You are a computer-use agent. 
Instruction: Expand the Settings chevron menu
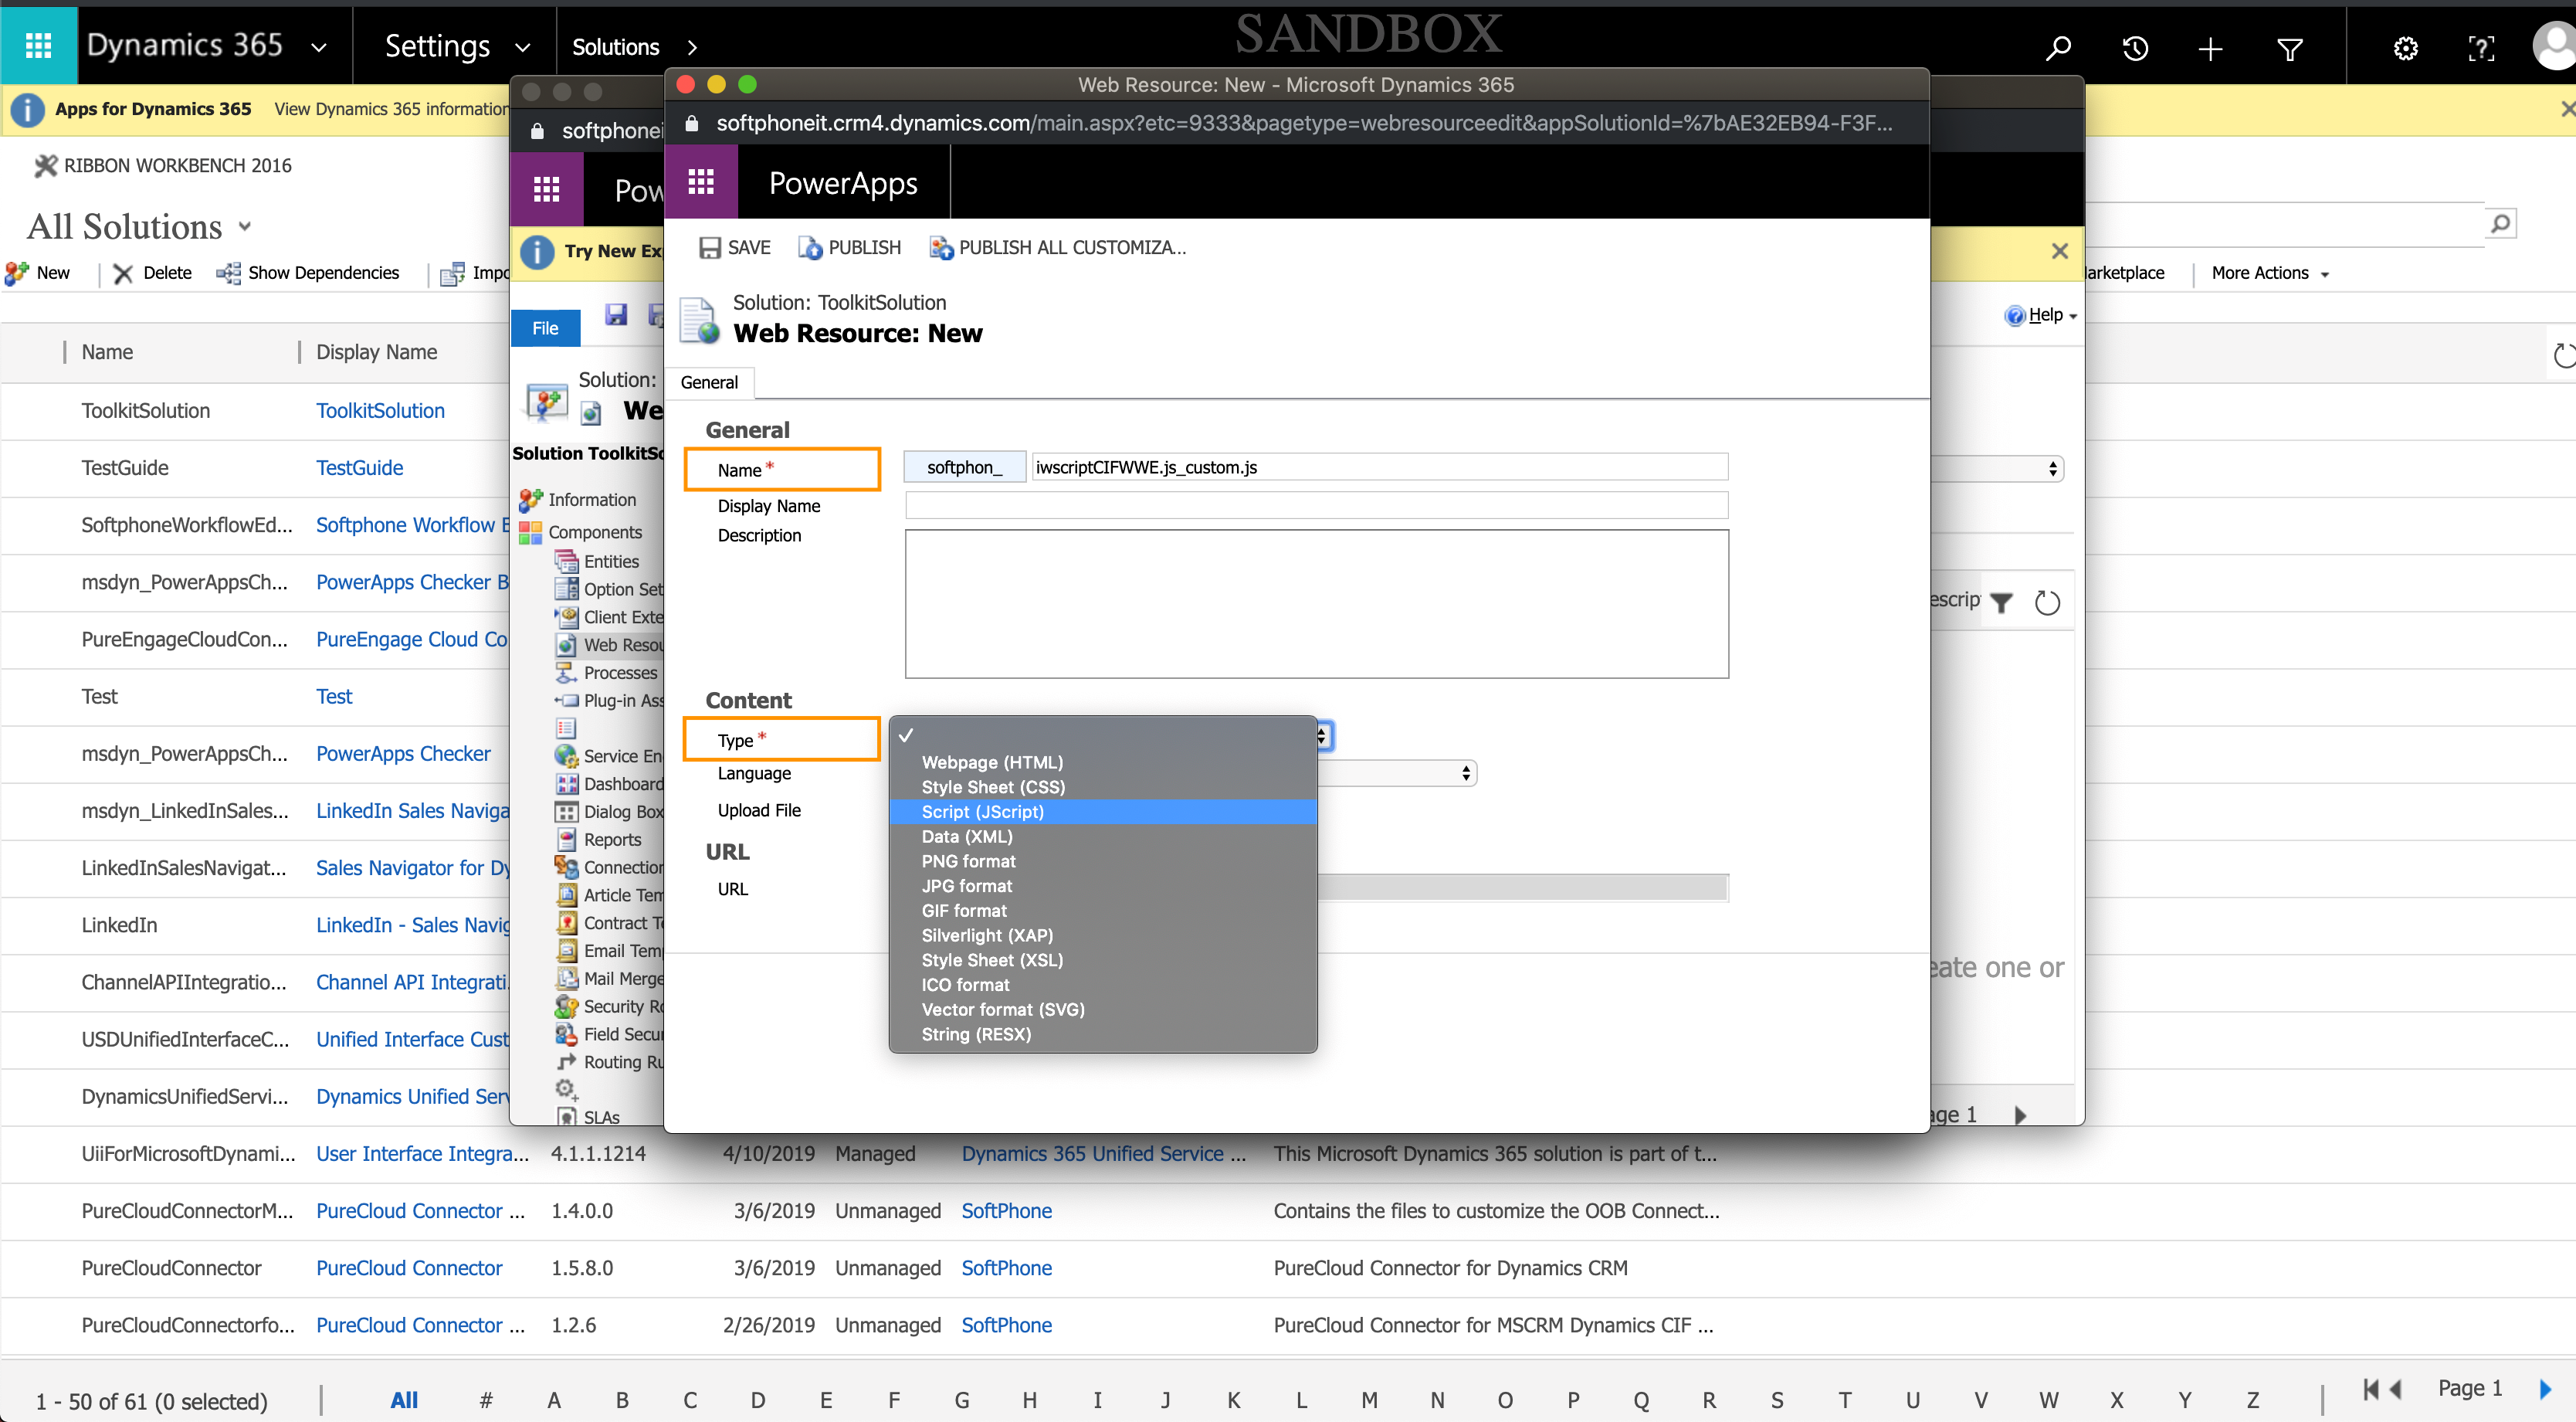pyautogui.click(x=522, y=47)
